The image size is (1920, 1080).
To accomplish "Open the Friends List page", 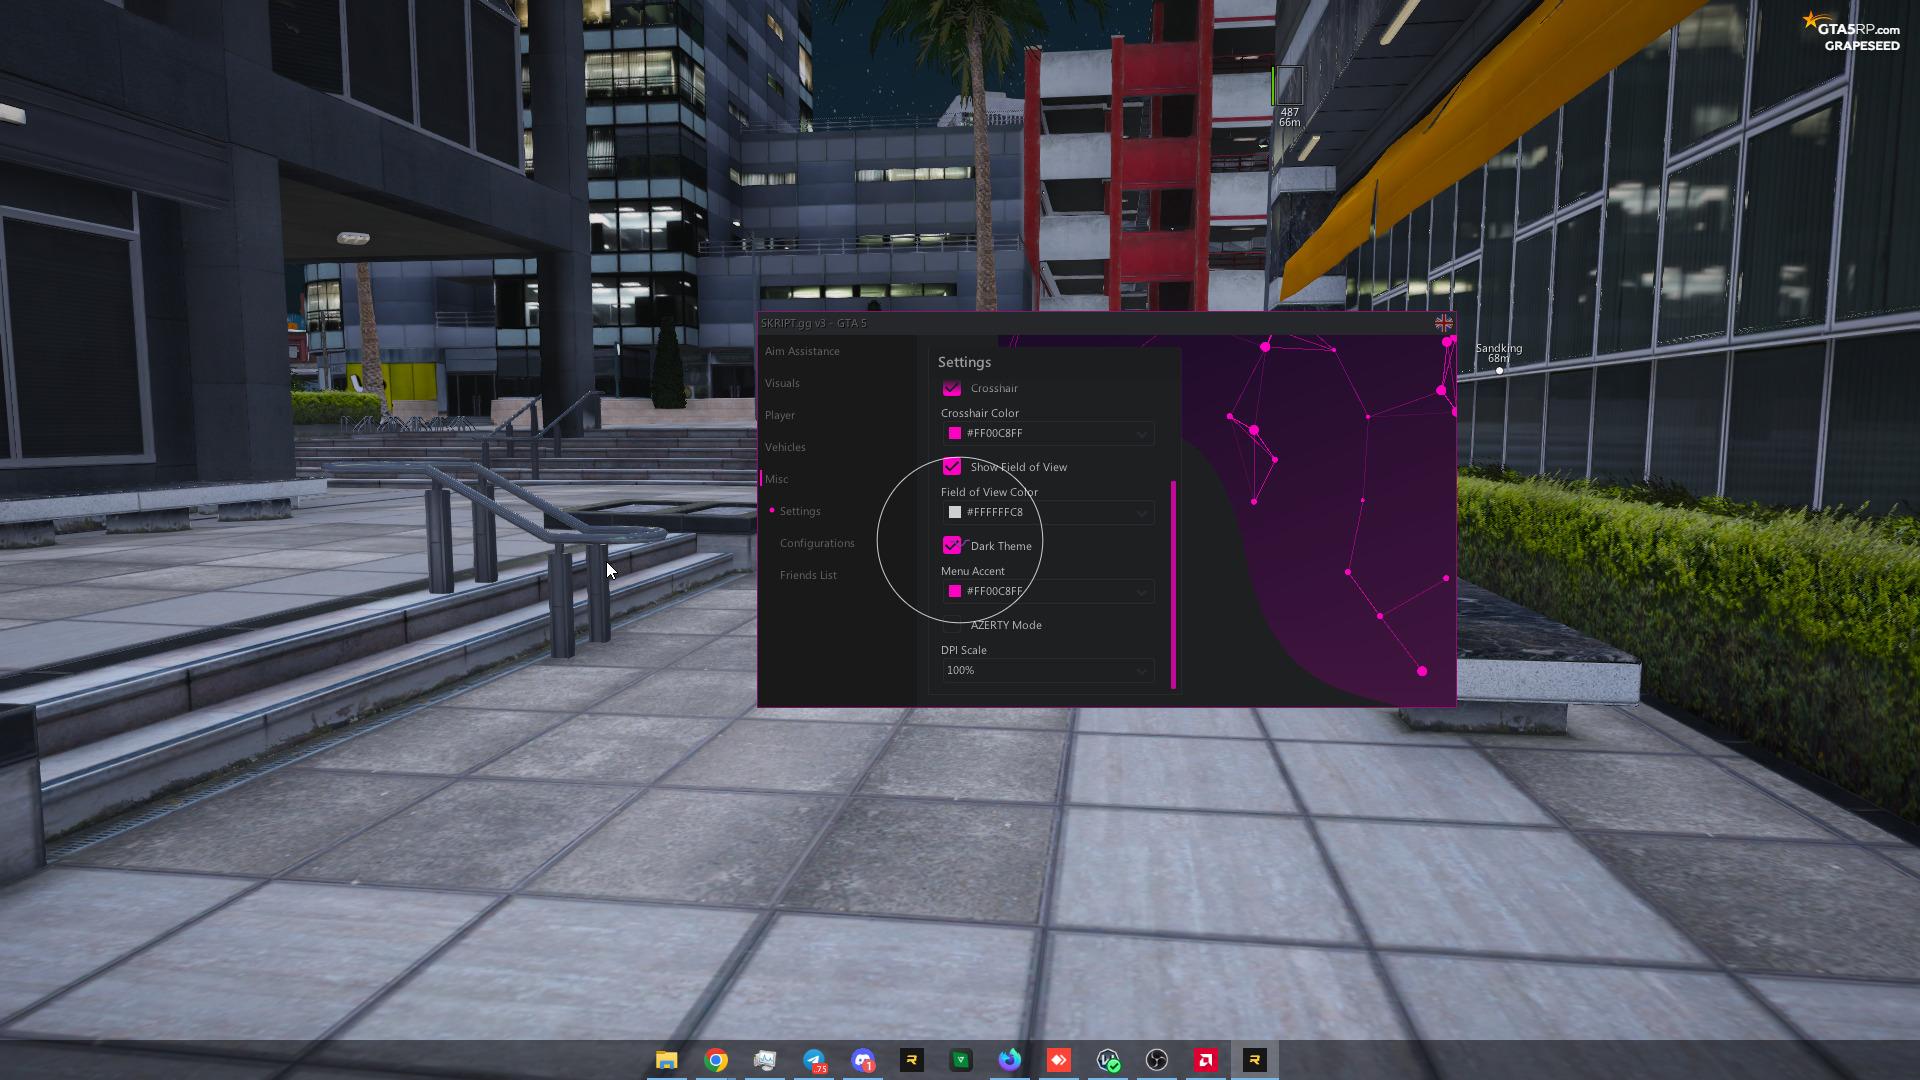I will pyautogui.click(x=808, y=576).
